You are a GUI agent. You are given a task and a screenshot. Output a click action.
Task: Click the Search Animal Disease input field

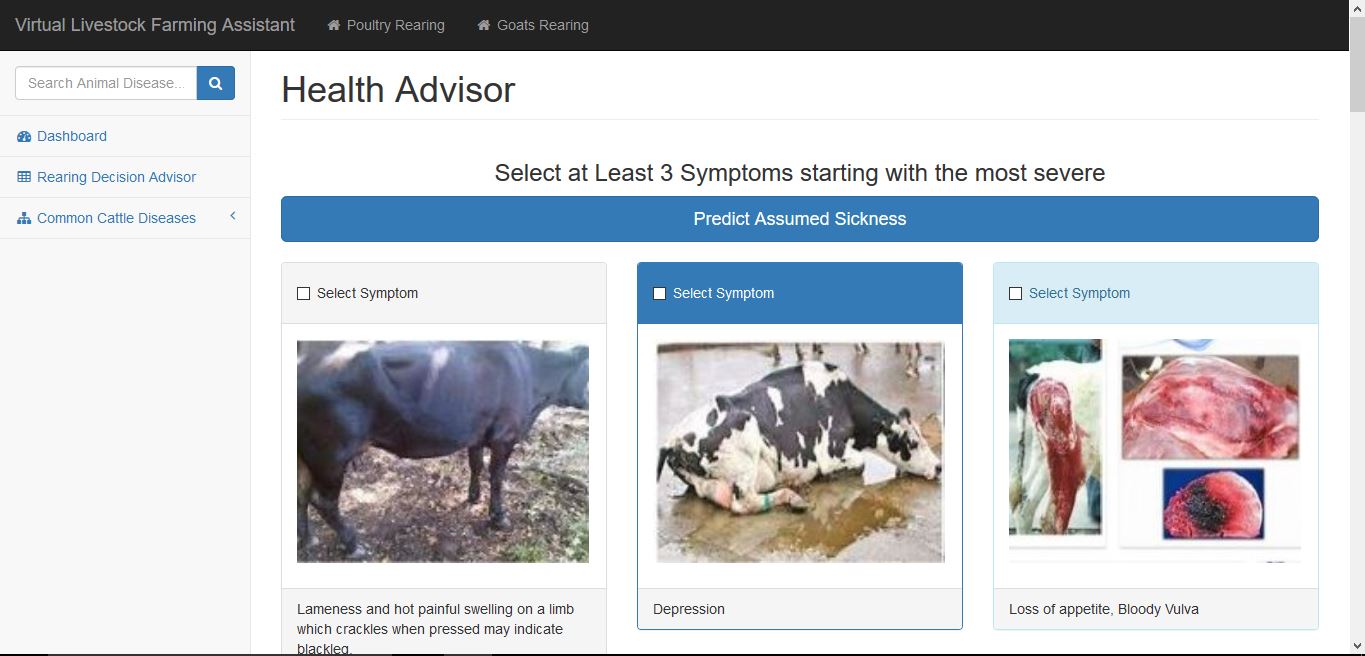click(x=106, y=83)
